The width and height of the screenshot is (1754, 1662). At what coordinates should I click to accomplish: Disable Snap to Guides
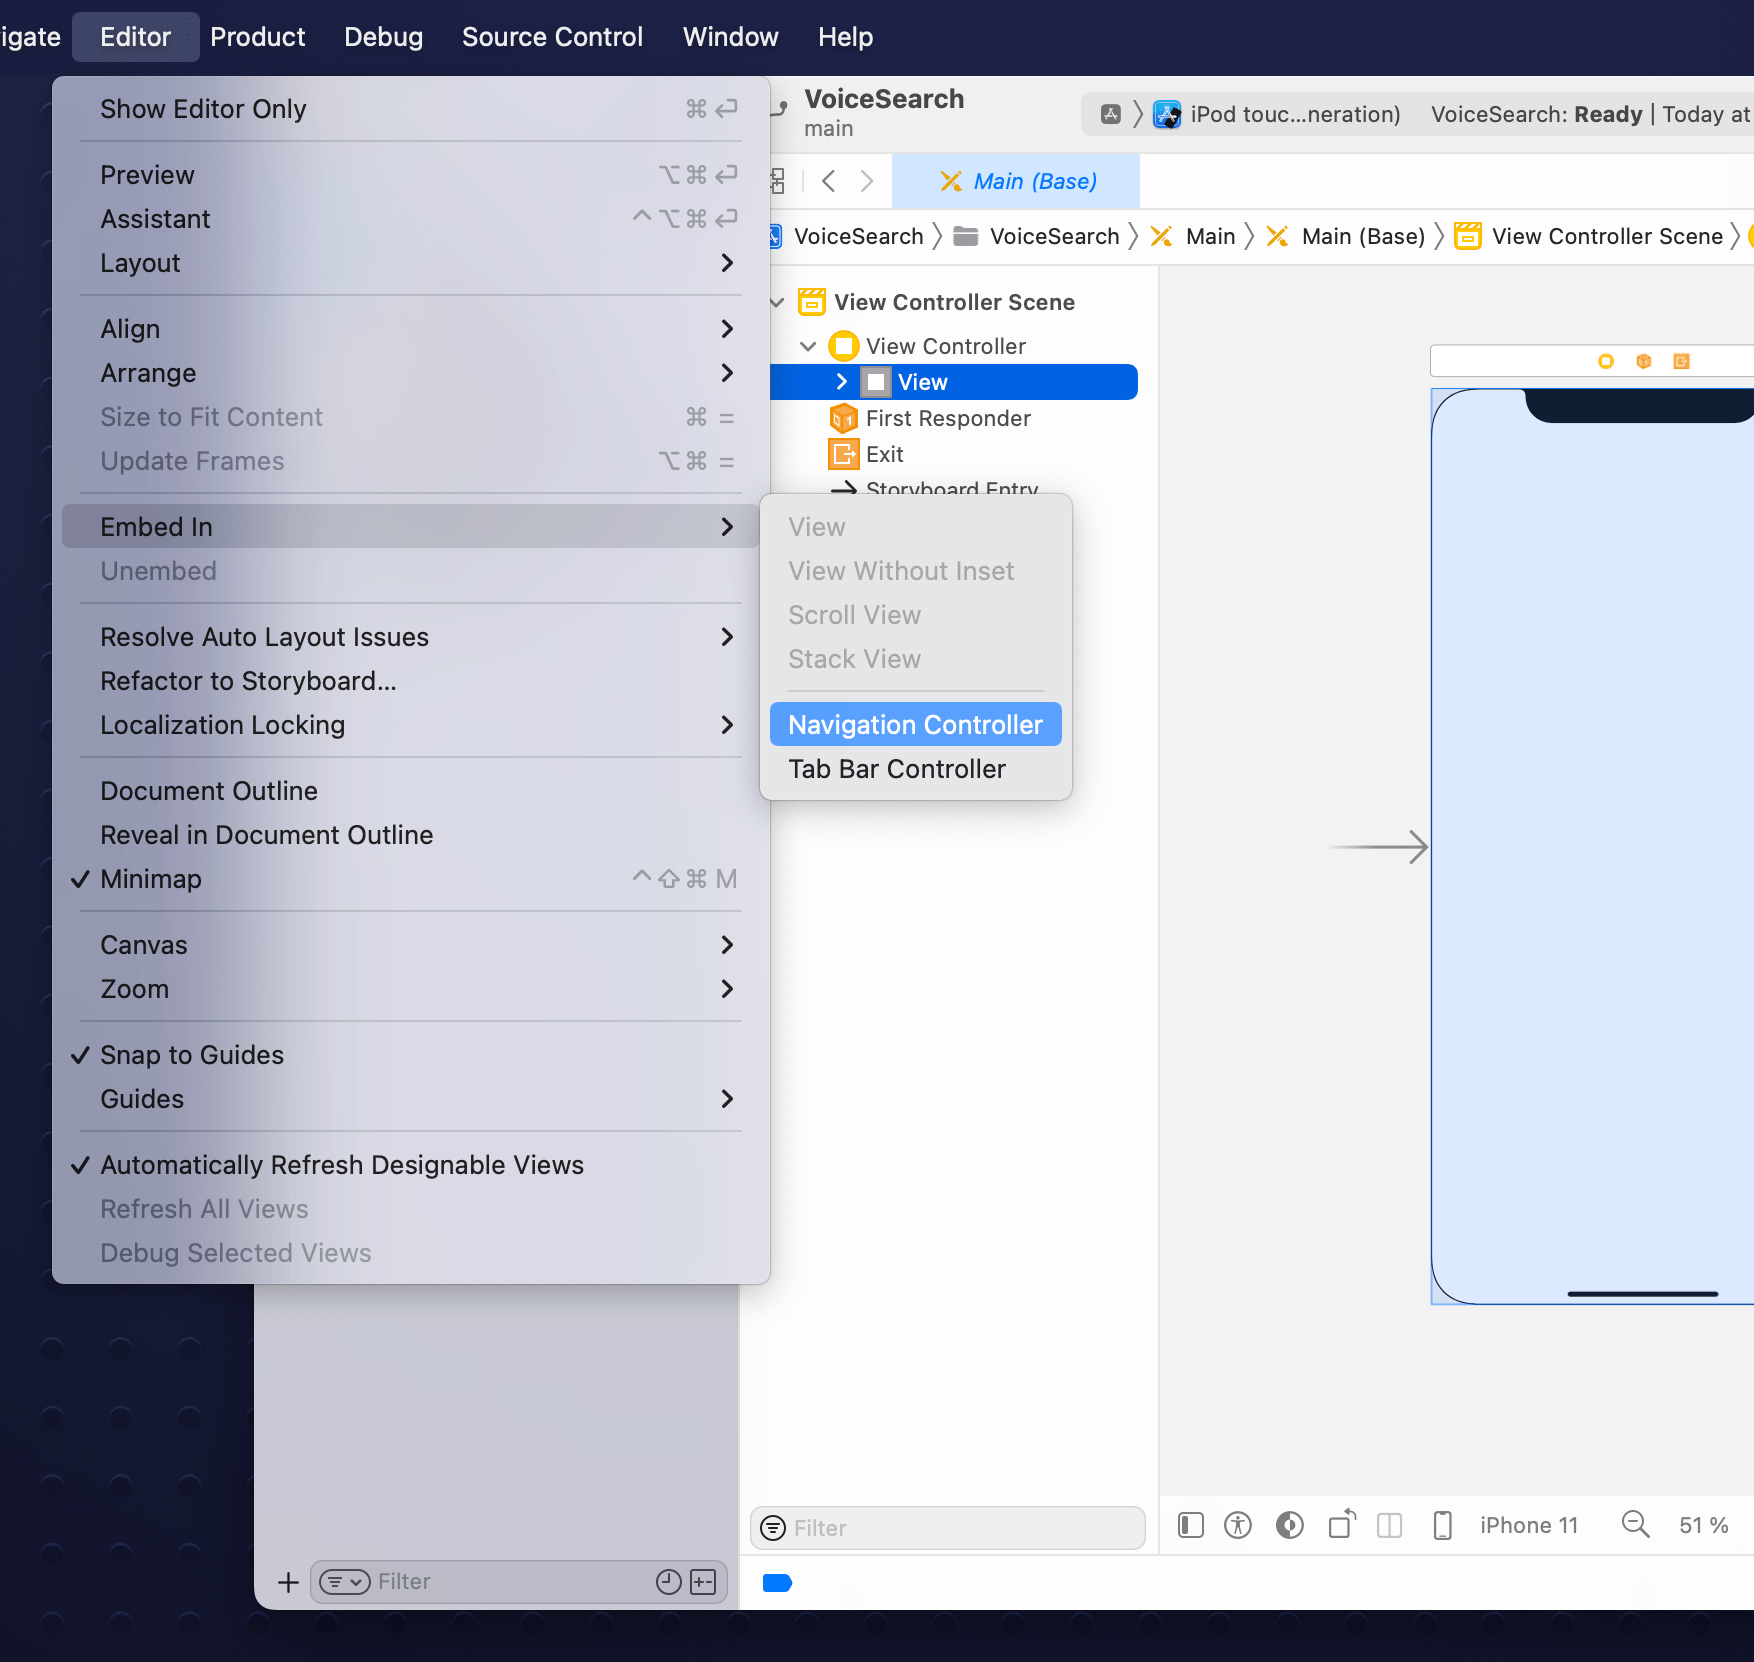191,1054
